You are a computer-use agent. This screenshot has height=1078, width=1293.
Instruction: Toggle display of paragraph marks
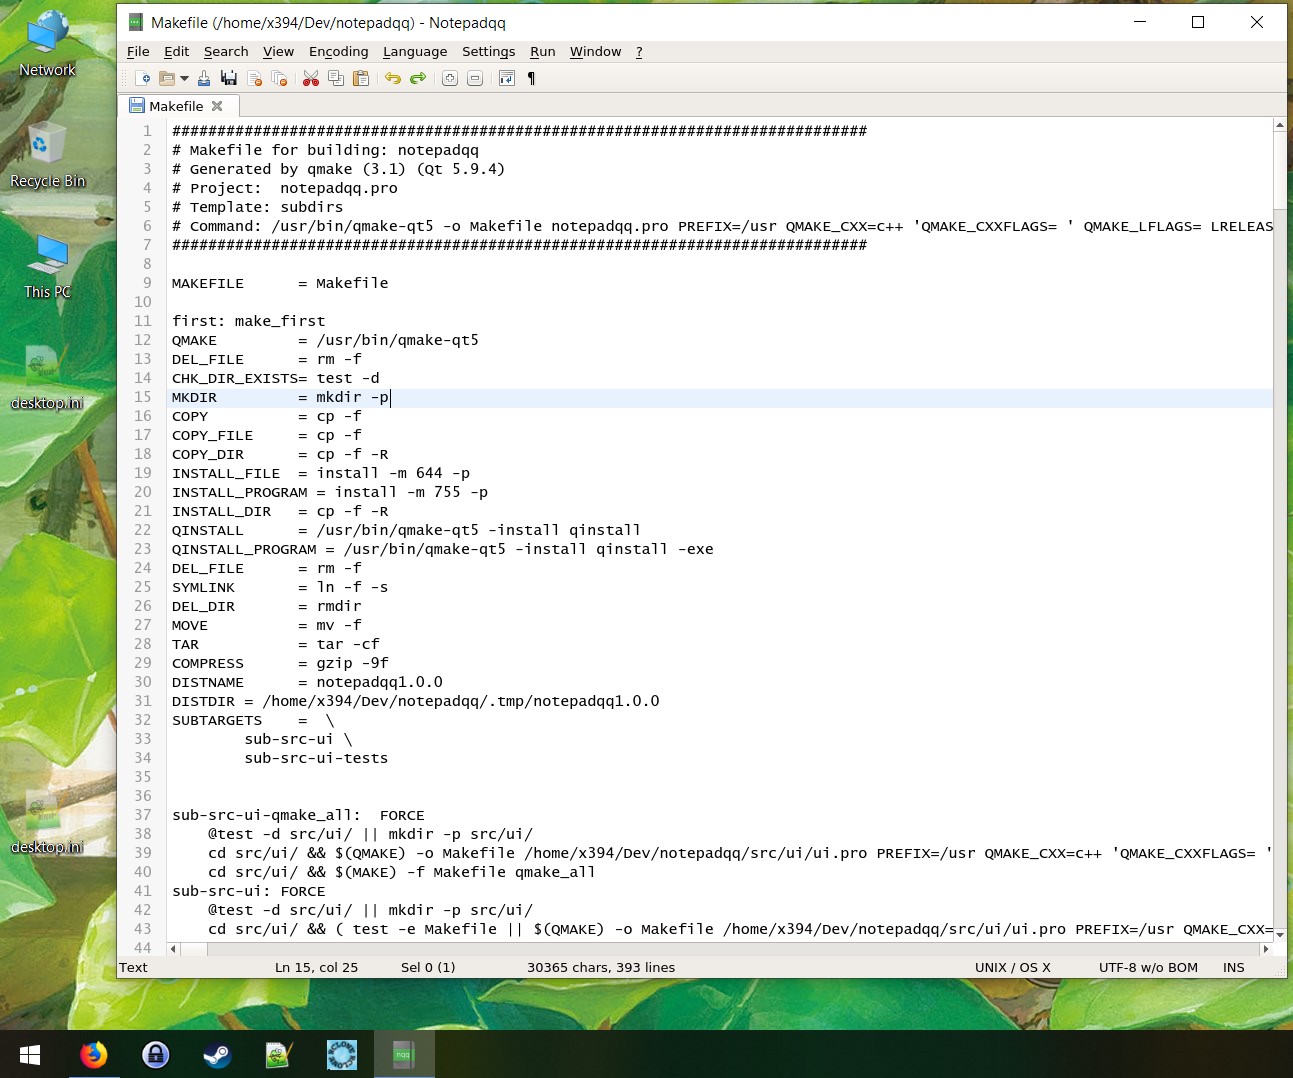531,78
